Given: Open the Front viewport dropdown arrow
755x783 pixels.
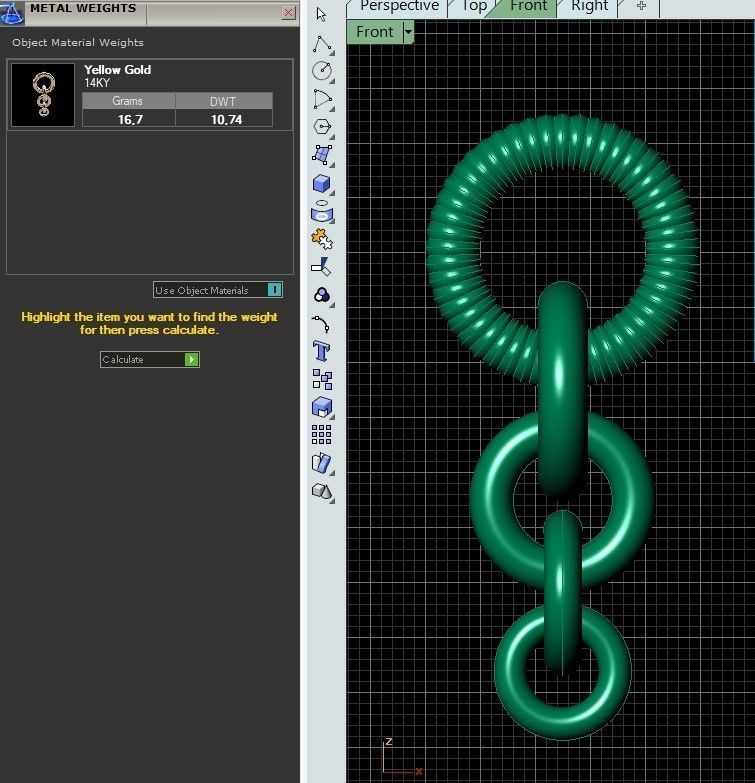Looking at the screenshot, I should point(408,32).
